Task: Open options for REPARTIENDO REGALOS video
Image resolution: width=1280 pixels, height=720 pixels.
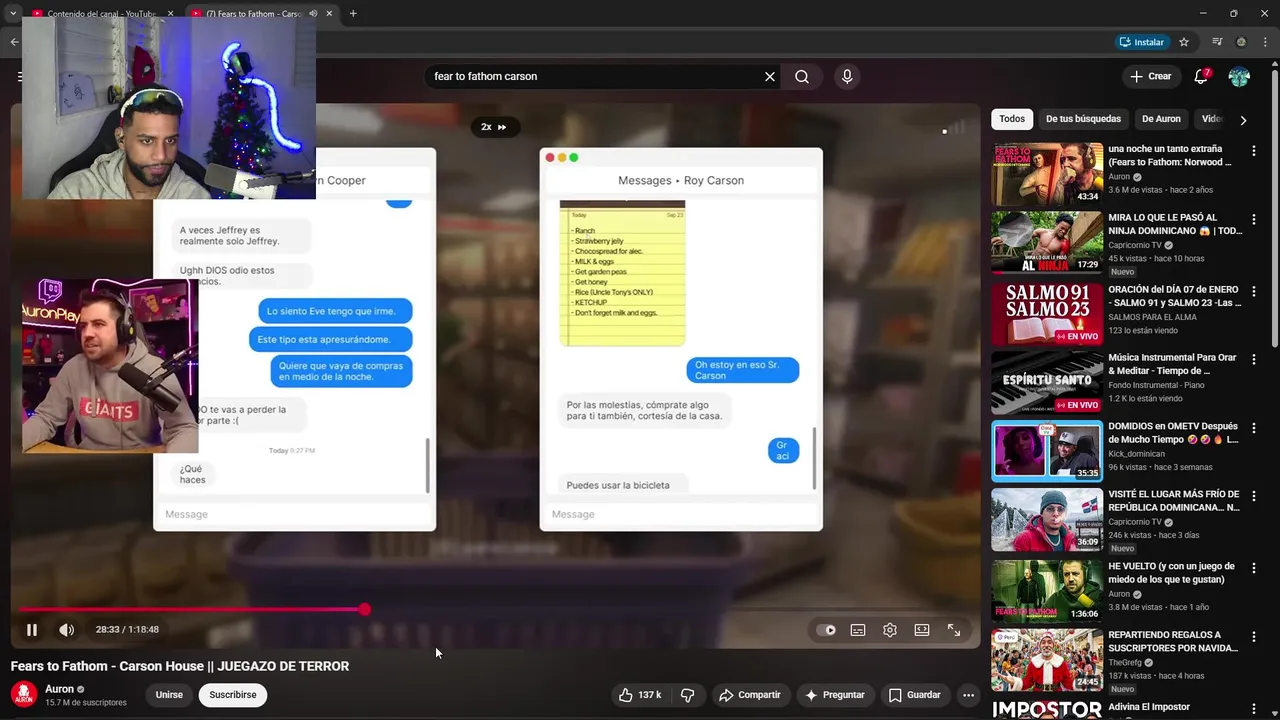Action: [x=1254, y=636]
